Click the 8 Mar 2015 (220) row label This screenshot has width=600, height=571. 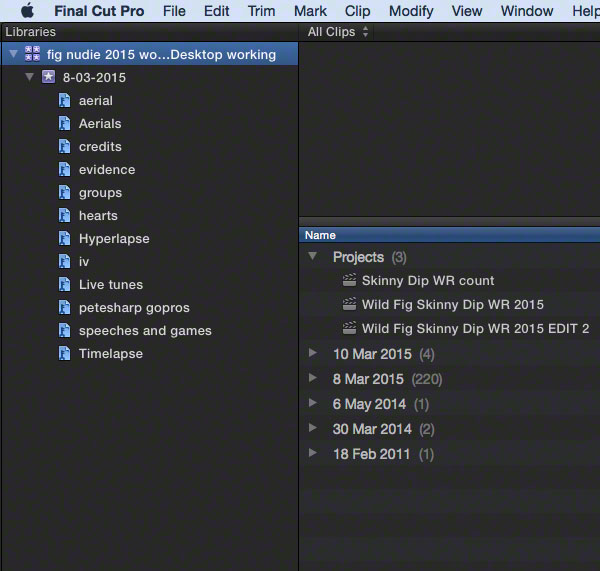387,379
